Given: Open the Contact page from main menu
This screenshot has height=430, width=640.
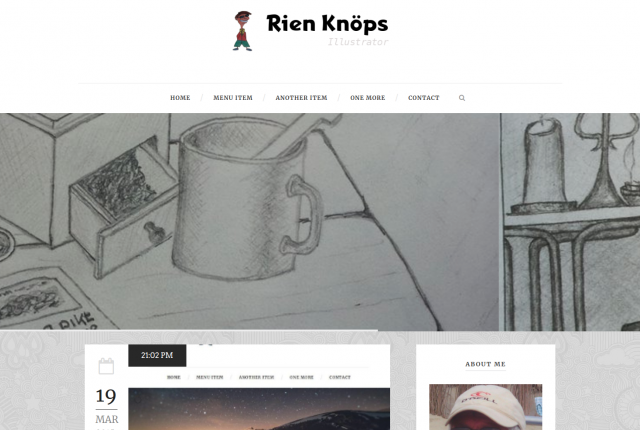Looking at the screenshot, I should 424,98.
